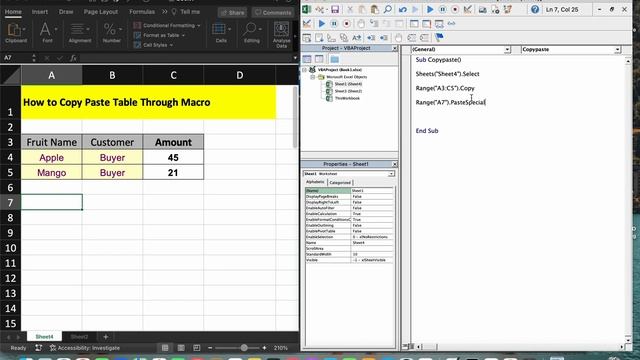The width and height of the screenshot is (640, 360).
Task: Click the Find magnifier icon in the VBA toolbar
Action: pos(387,9)
